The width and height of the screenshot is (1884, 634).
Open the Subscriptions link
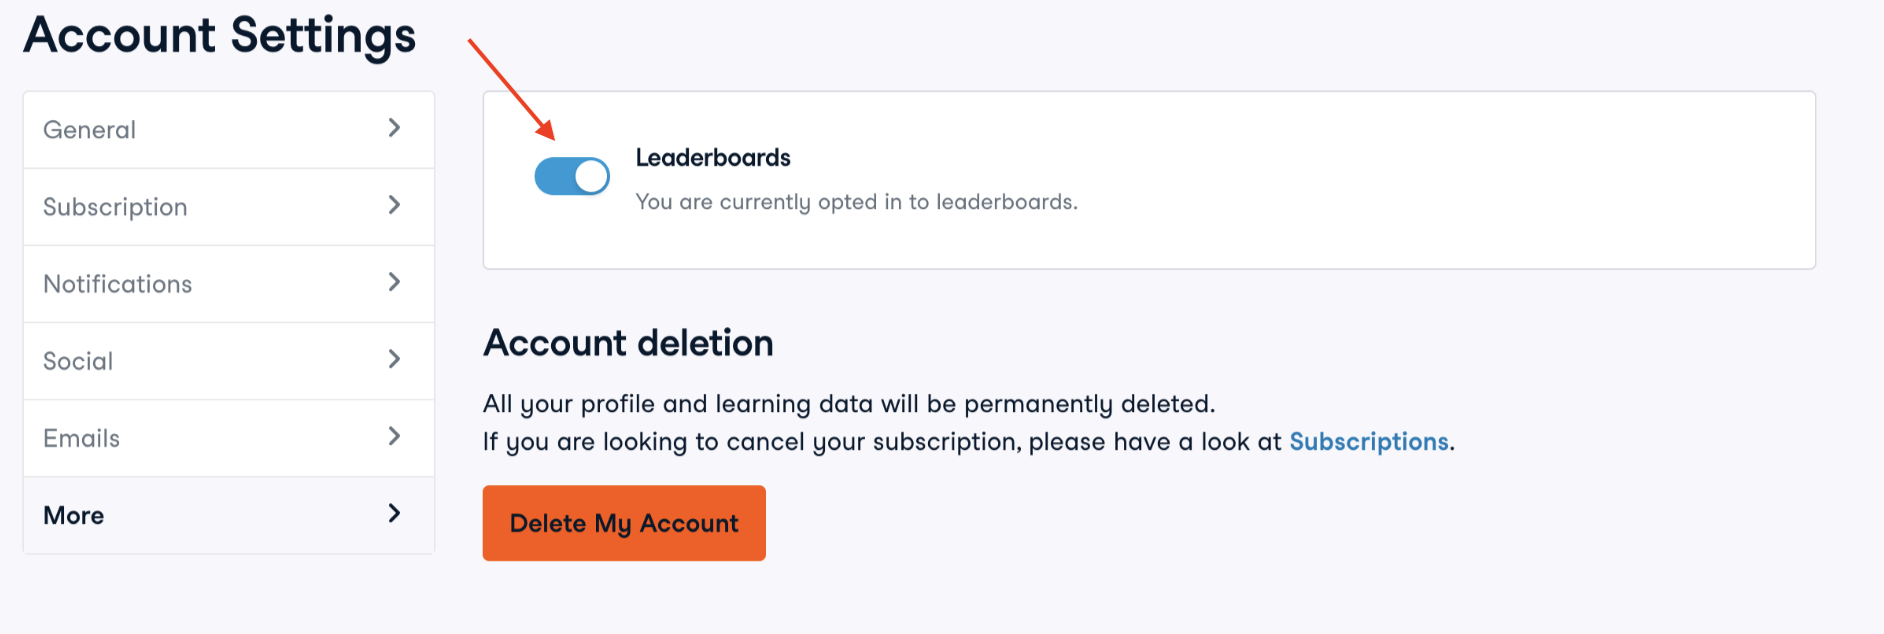point(1368,441)
